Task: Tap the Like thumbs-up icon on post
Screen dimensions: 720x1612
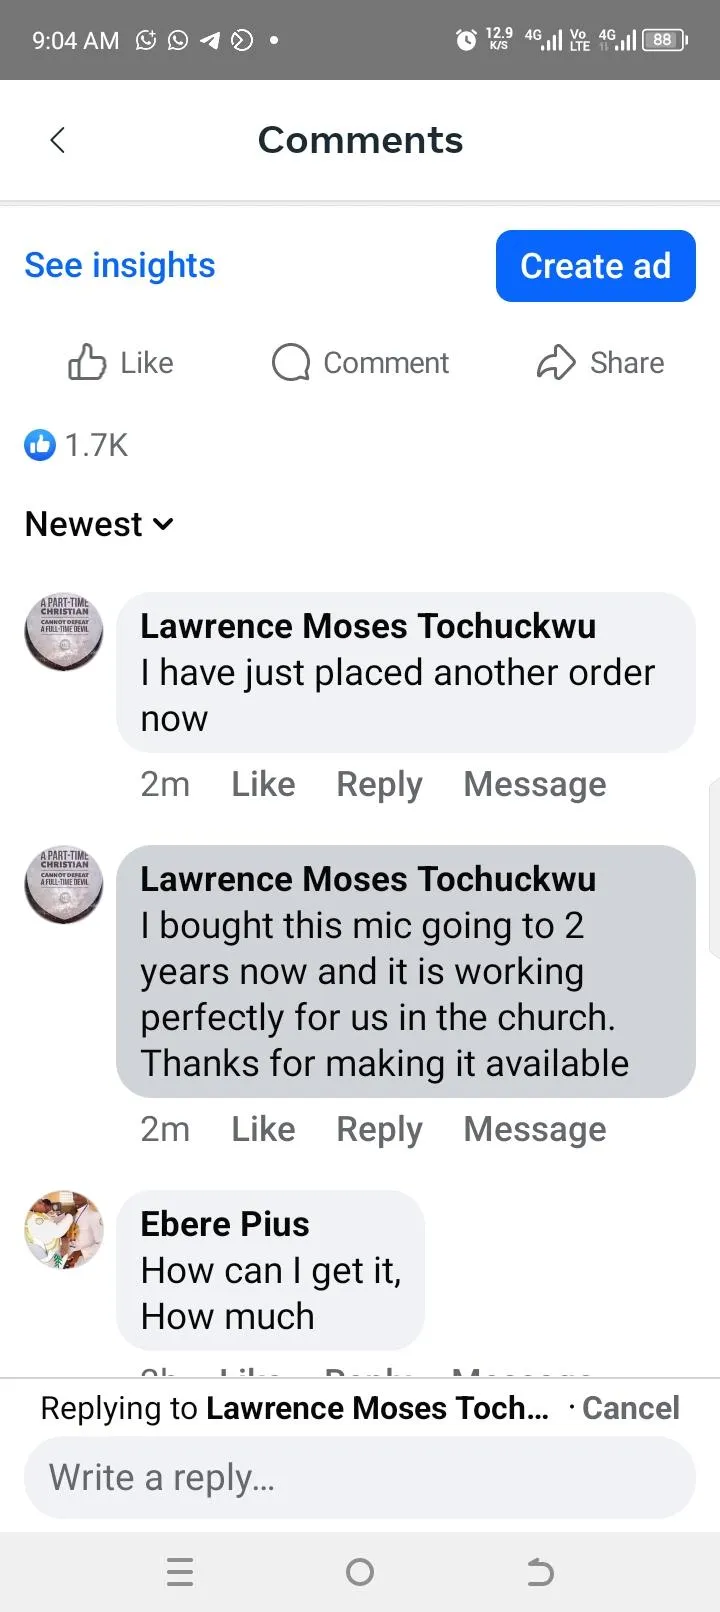Action: (x=87, y=362)
